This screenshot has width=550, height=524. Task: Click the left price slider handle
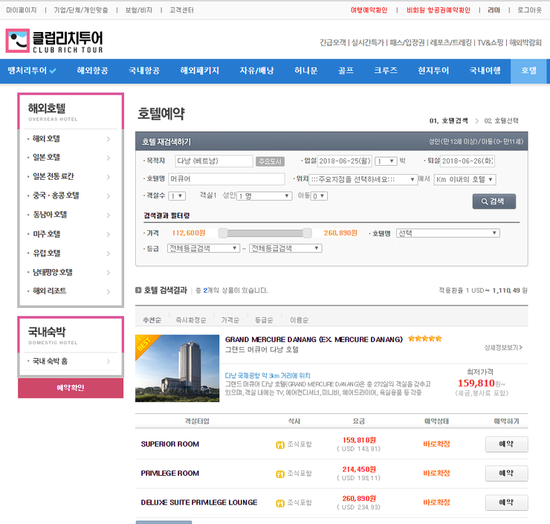pyautogui.click(x=223, y=233)
